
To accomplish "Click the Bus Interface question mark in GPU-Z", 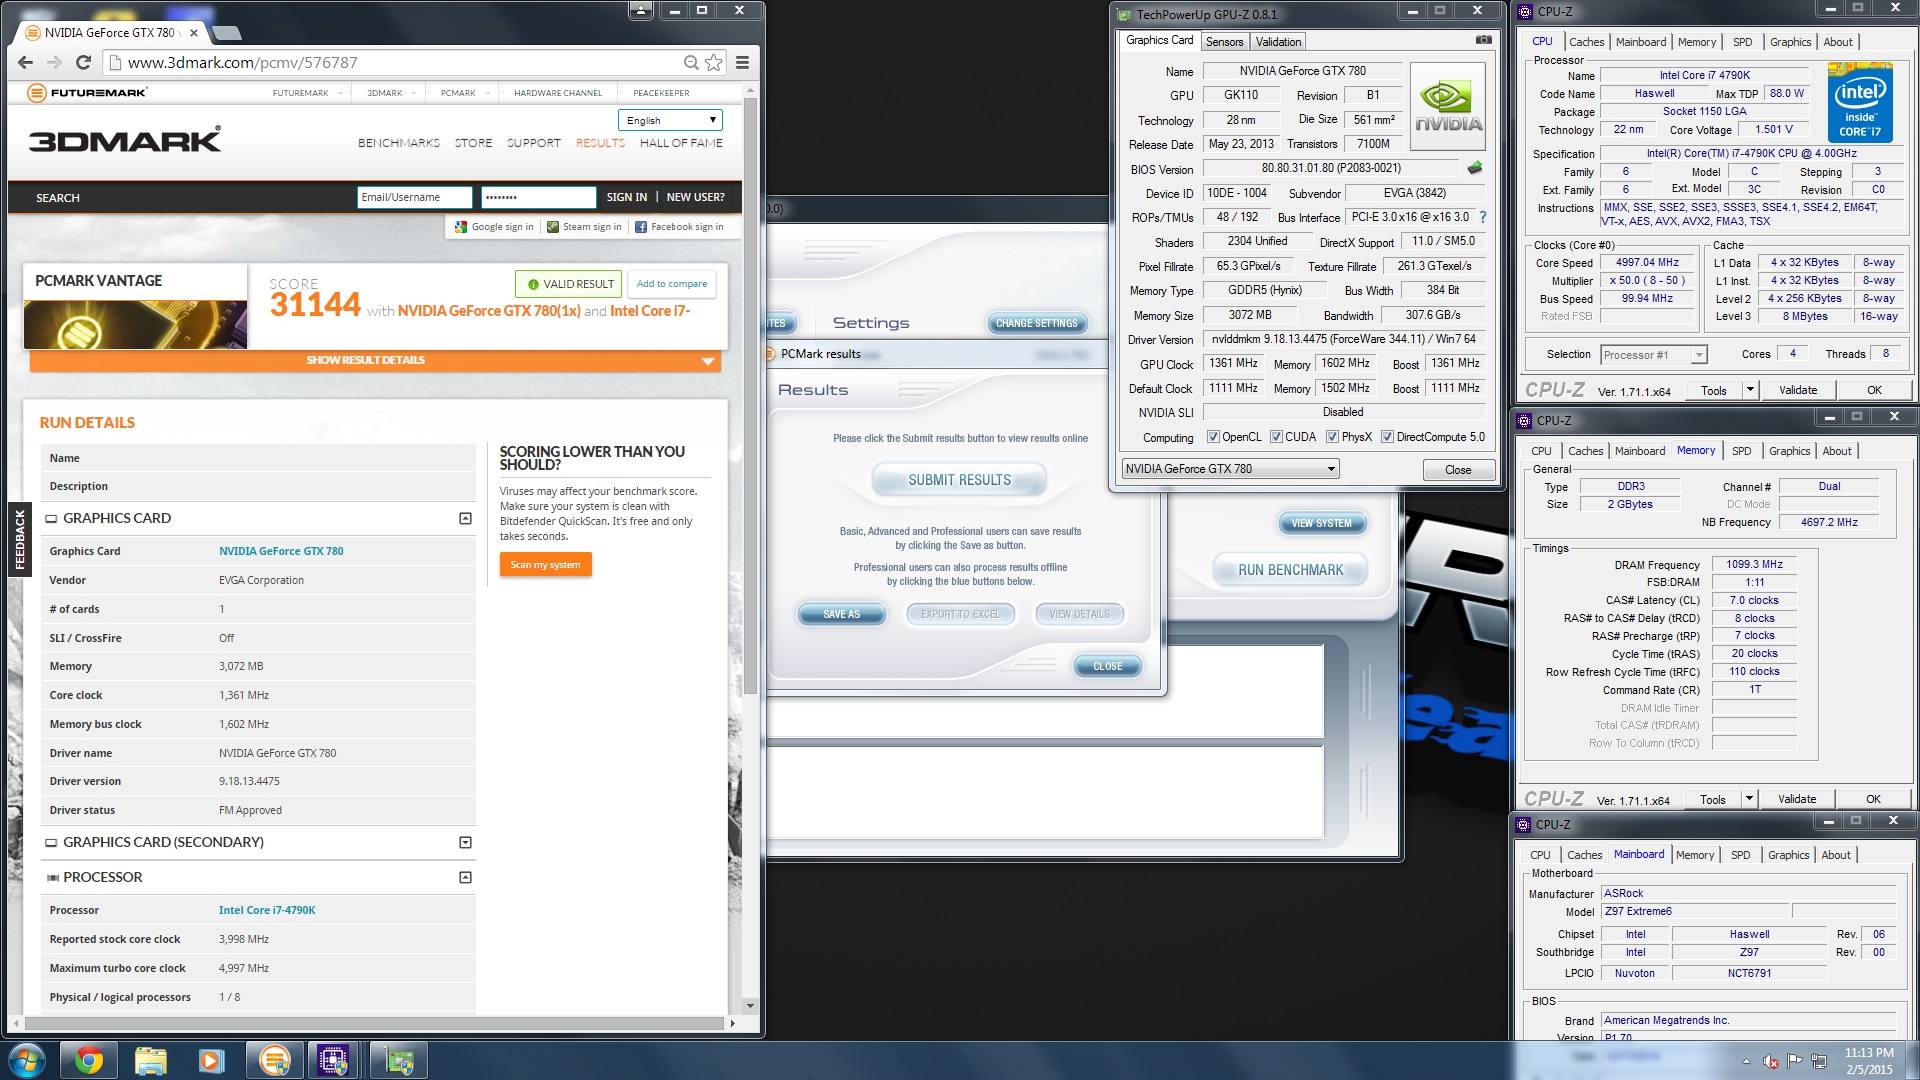I will tap(1483, 217).
